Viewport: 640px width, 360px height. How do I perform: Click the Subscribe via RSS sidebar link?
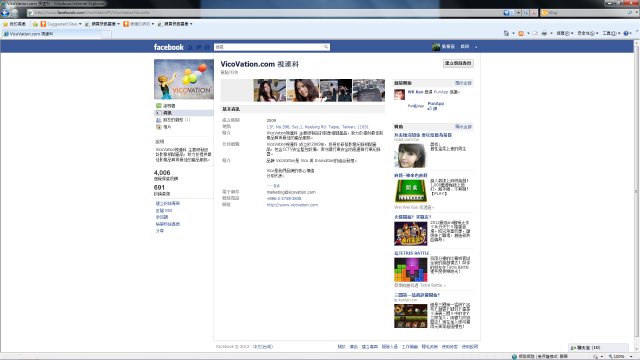164,211
